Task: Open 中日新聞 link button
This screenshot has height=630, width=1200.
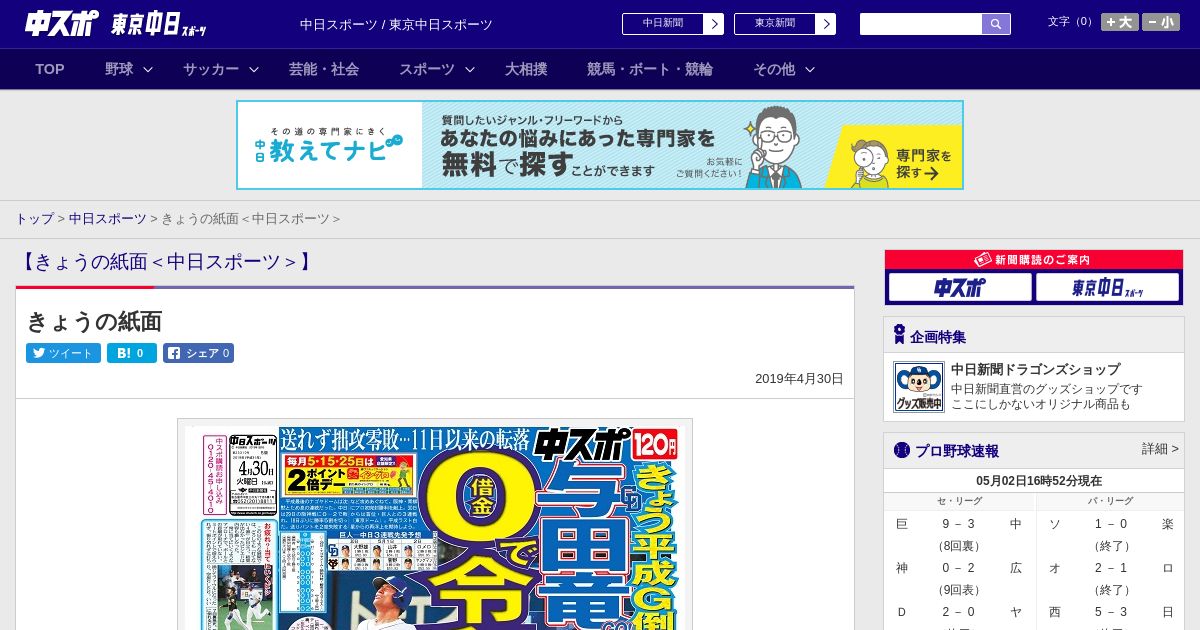Action: pyautogui.click(x=663, y=24)
